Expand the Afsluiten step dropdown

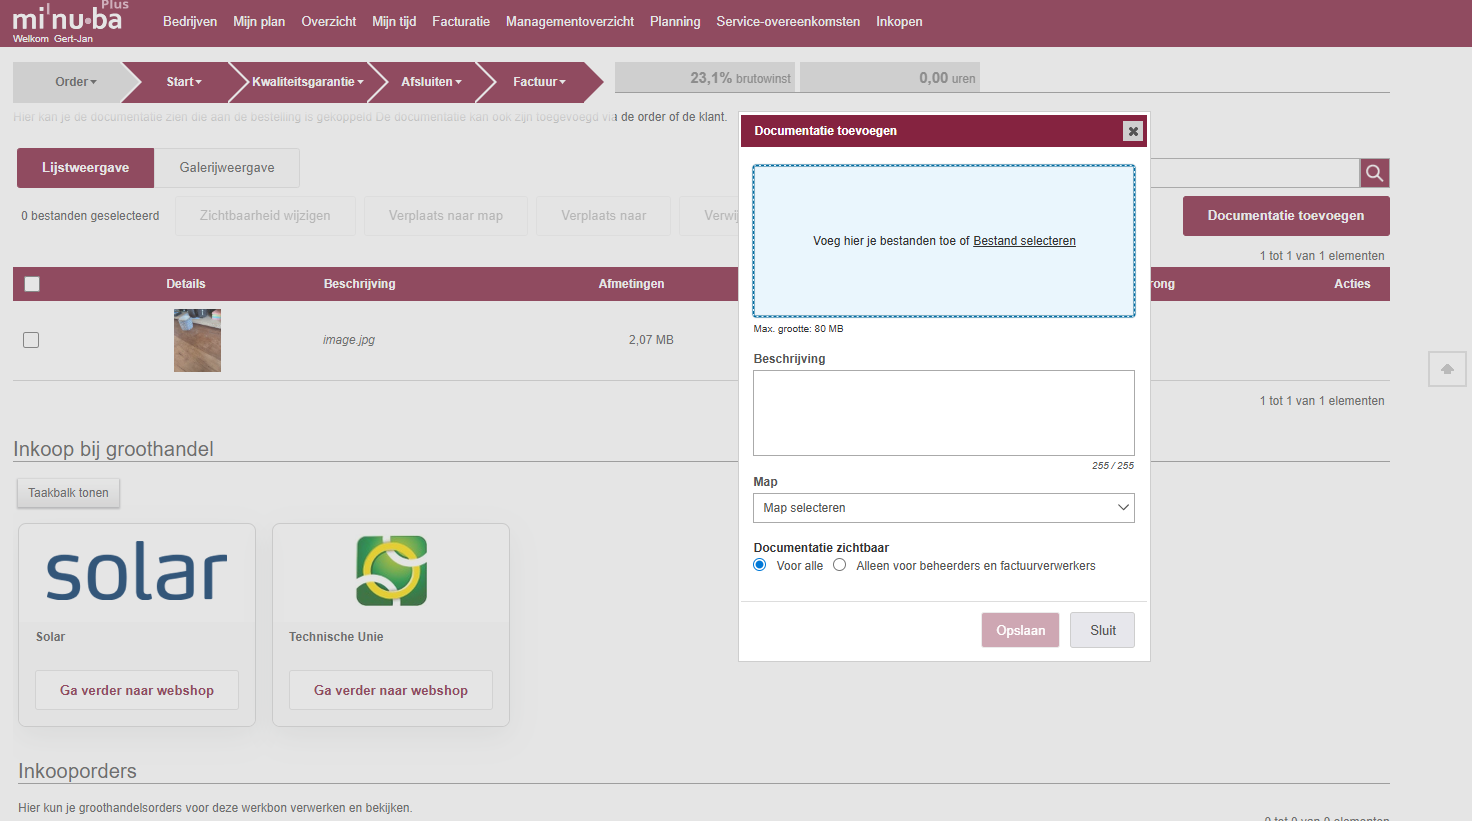pos(431,82)
